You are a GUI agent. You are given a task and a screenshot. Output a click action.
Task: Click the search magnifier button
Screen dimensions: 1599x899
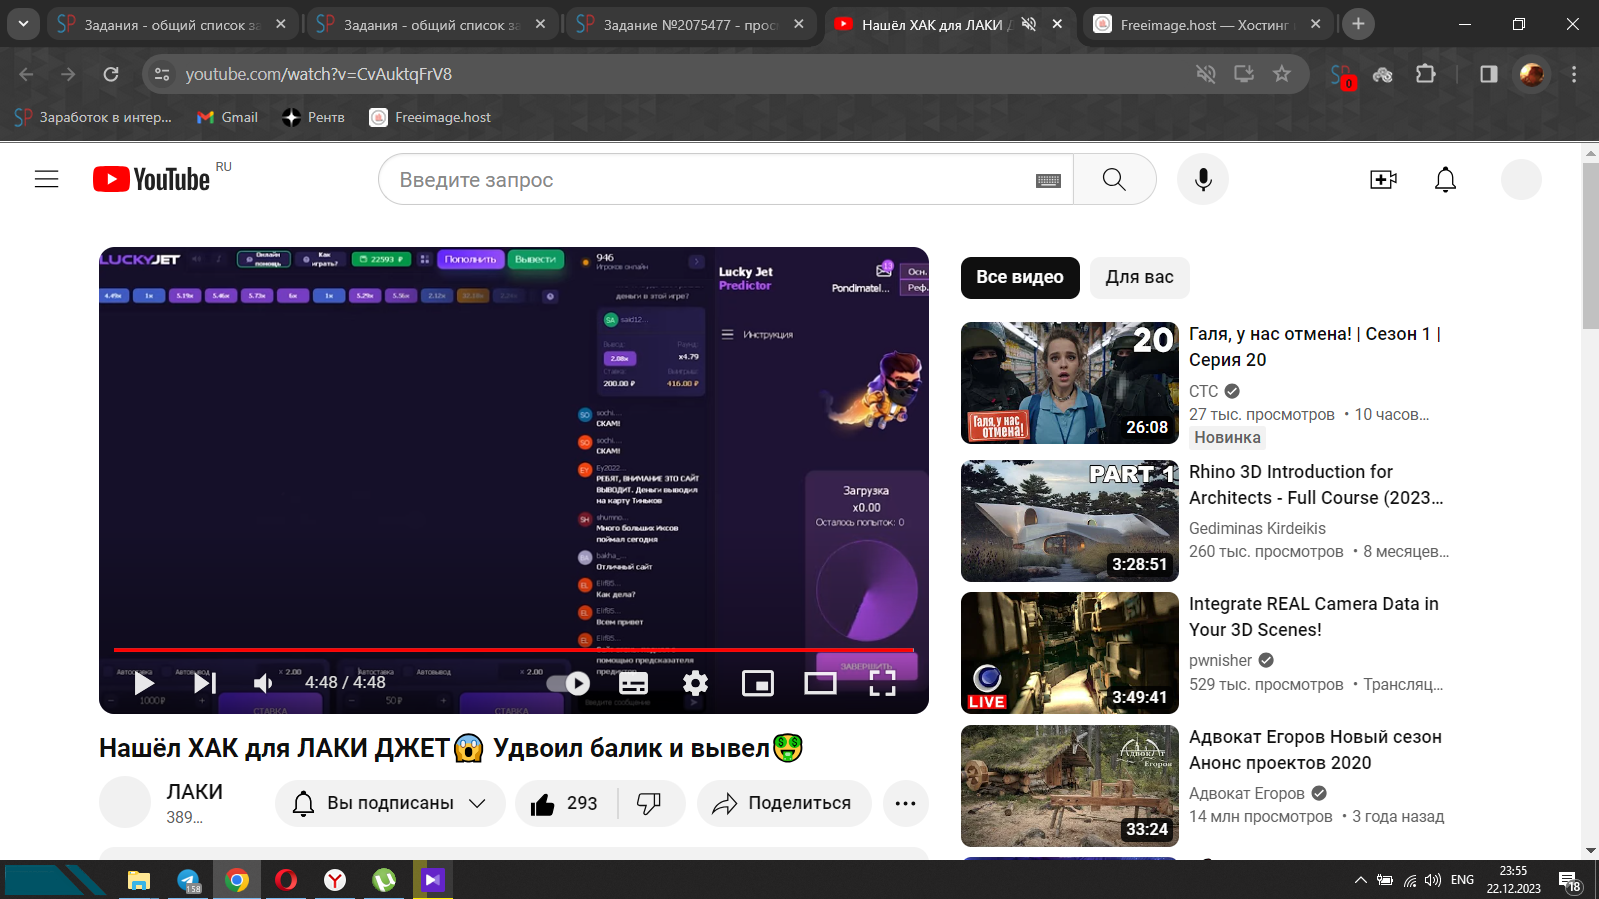[1114, 179]
